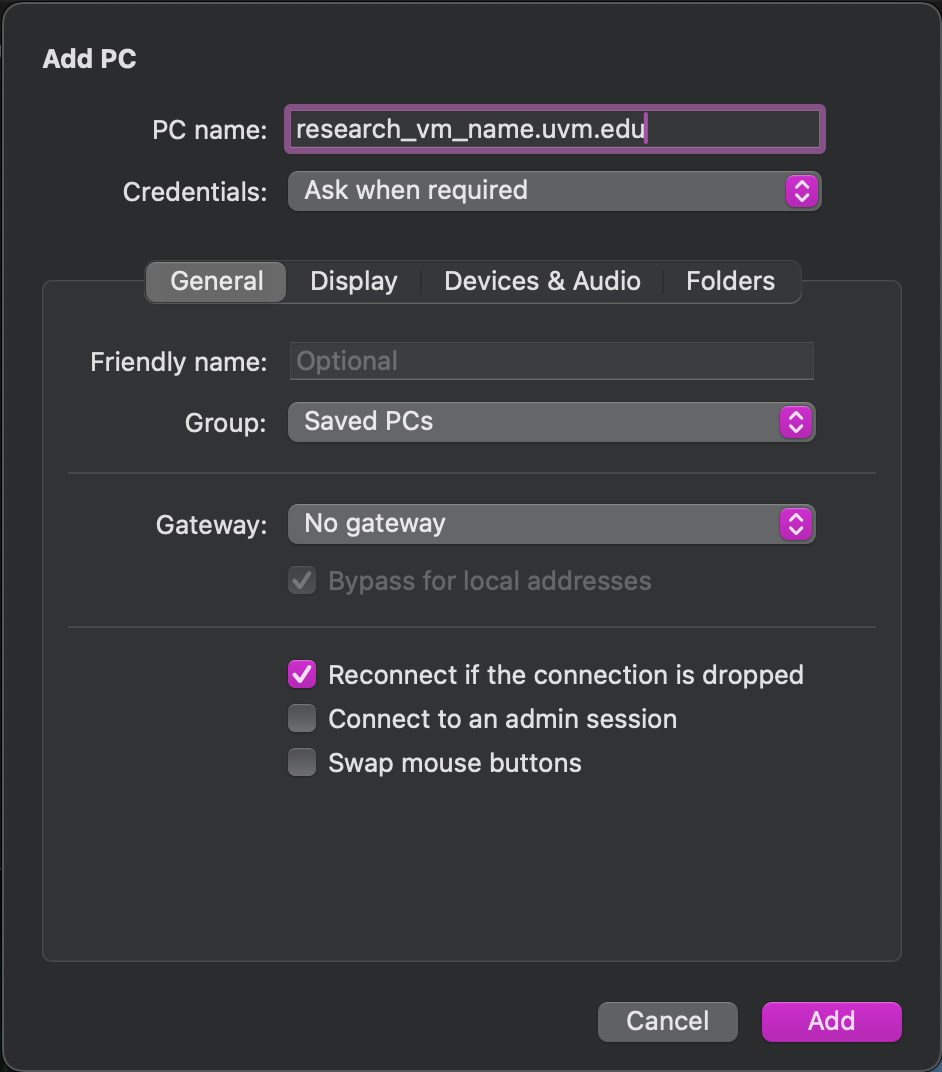
Task: Click the Reconnect if dropped label text
Action: [x=565, y=675]
